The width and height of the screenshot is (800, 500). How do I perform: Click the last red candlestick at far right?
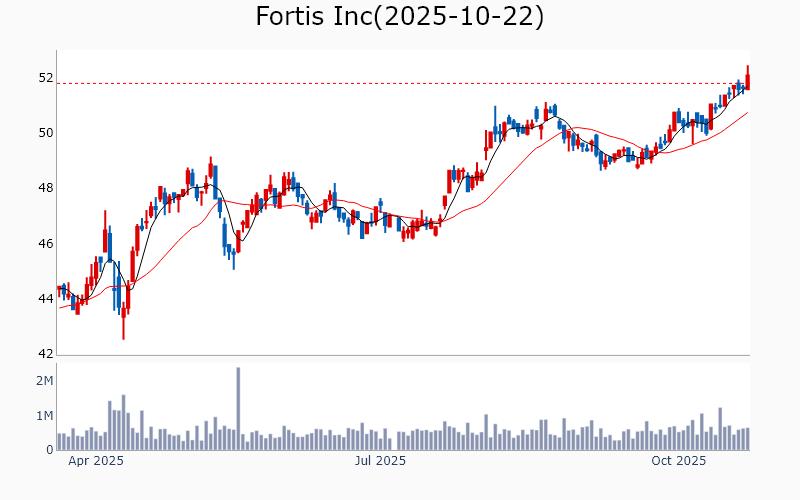[x=747, y=80]
